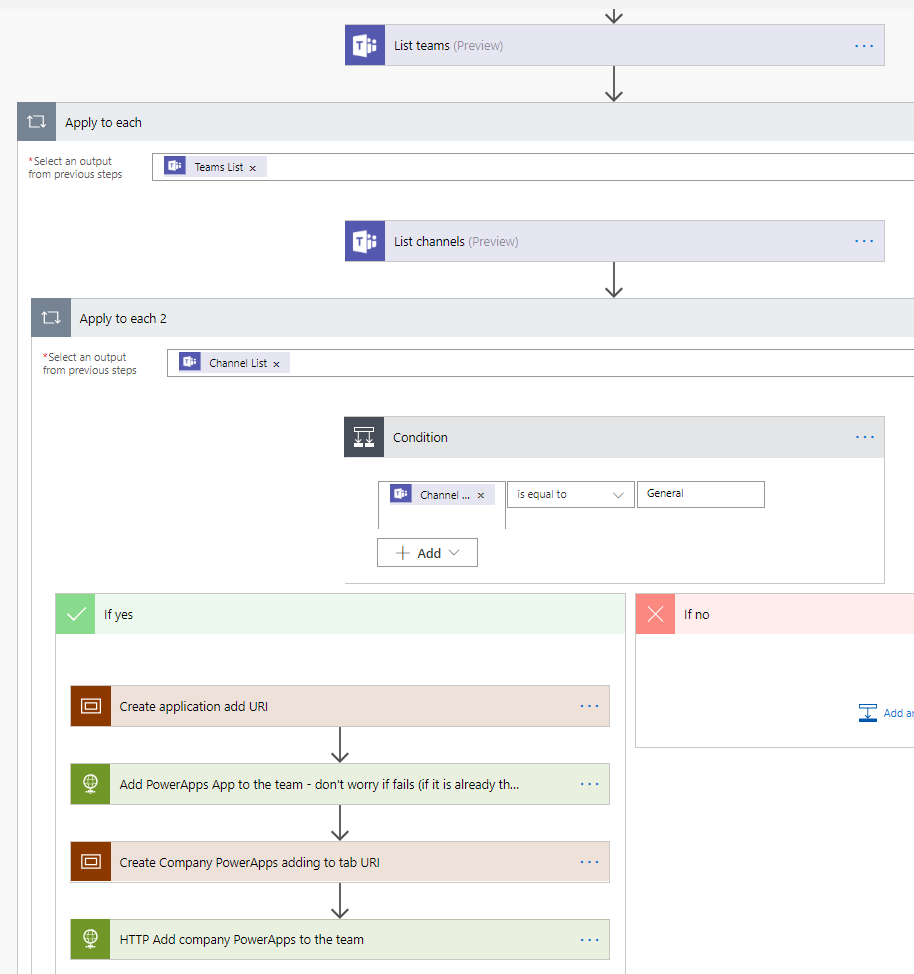Click the loop icon on Apply to each
Screen dimensions: 914x974
point(37,122)
